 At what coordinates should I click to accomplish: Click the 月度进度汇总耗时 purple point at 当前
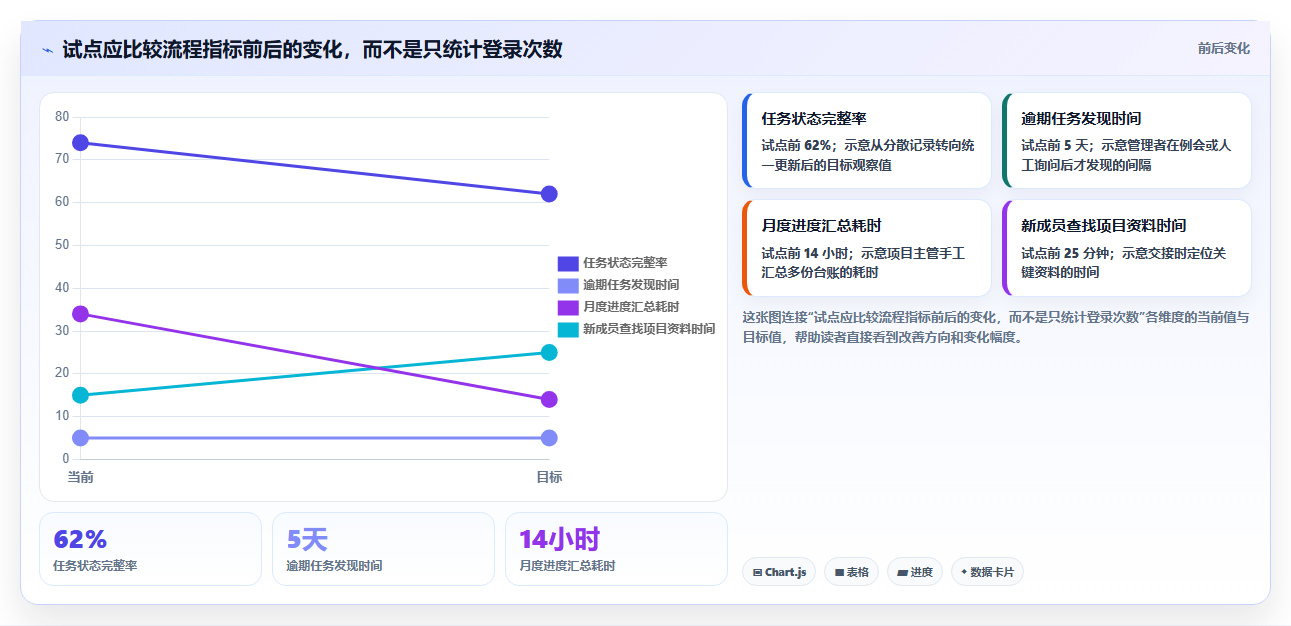click(x=81, y=314)
